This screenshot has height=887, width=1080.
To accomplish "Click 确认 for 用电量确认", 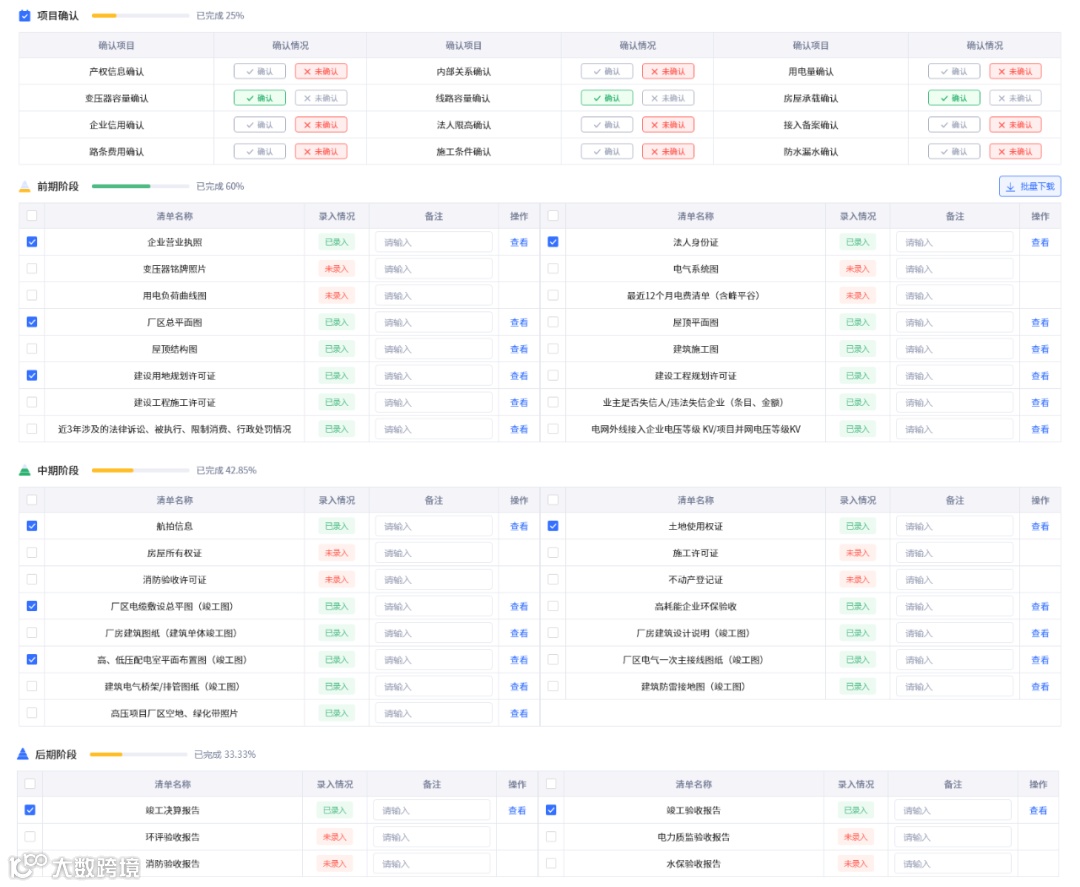I will pyautogui.click(x=954, y=71).
